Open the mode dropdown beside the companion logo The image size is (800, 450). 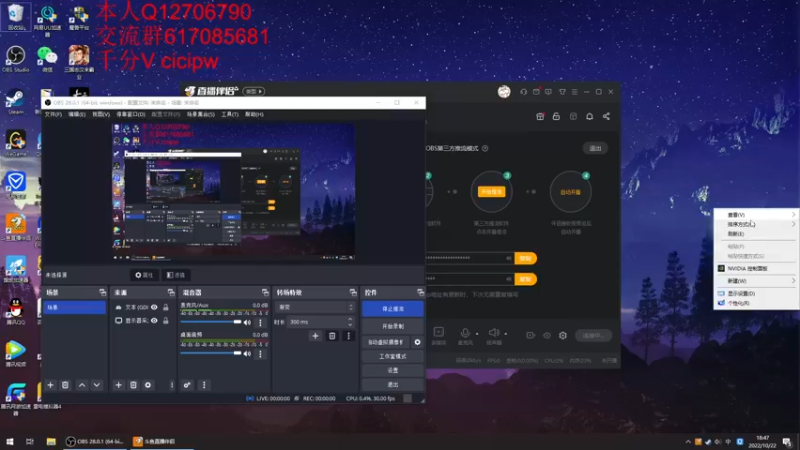pos(254,91)
